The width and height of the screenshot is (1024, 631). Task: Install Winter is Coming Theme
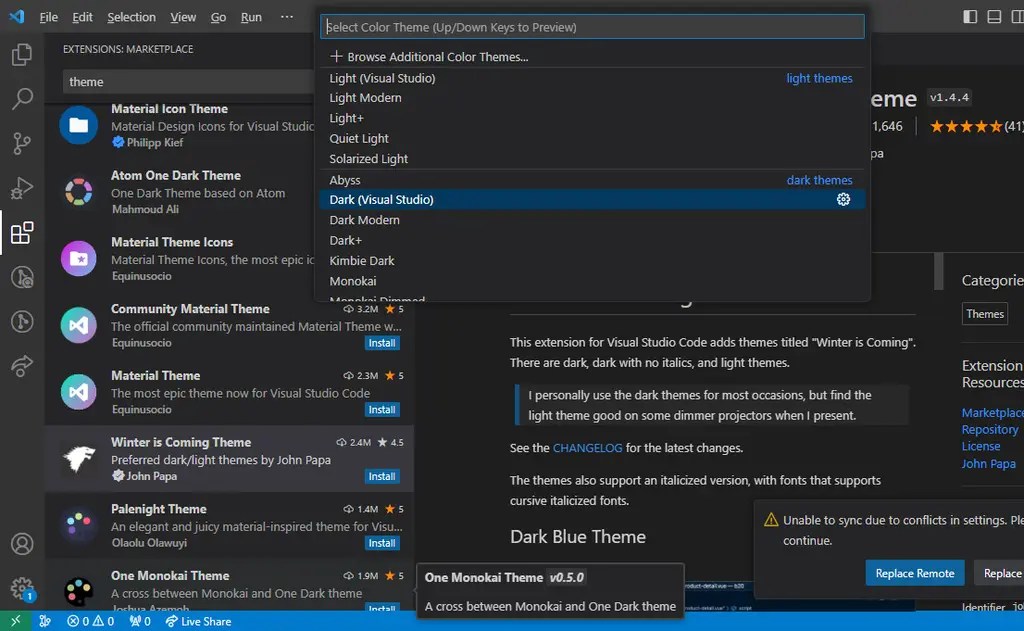[382, 476]
